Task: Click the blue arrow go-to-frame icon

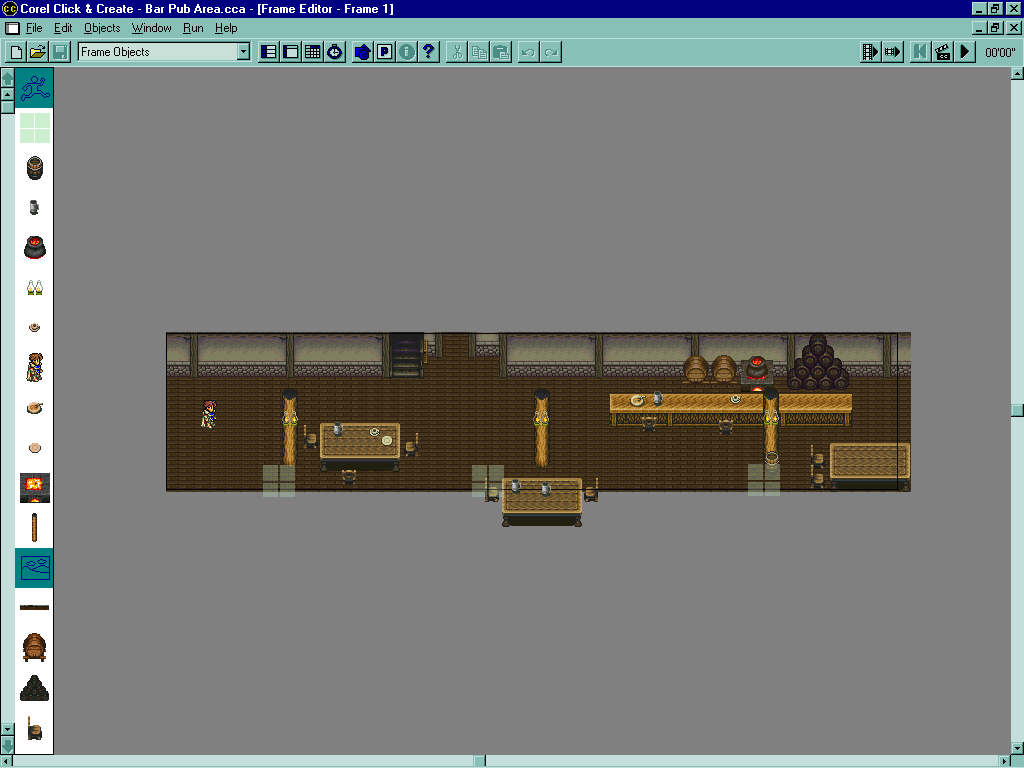Action: [x=362, y=52]
